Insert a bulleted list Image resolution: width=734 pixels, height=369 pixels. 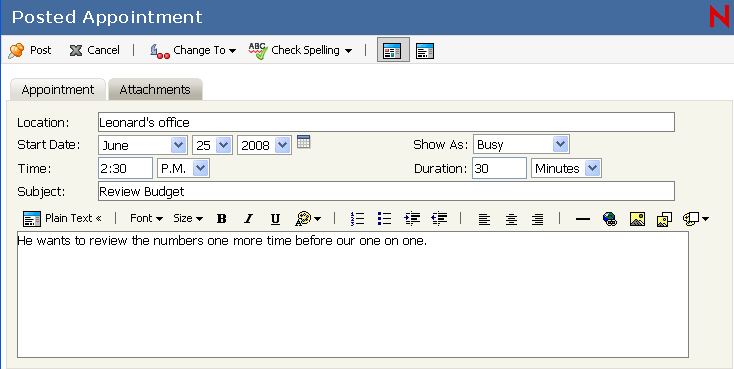[x=384, y=219]
